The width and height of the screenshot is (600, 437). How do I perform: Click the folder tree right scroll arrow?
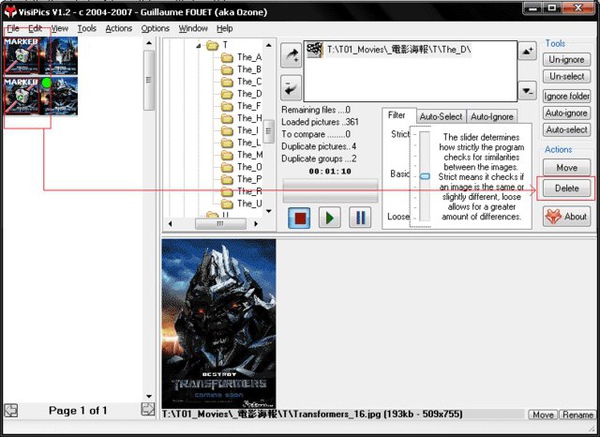256,223
